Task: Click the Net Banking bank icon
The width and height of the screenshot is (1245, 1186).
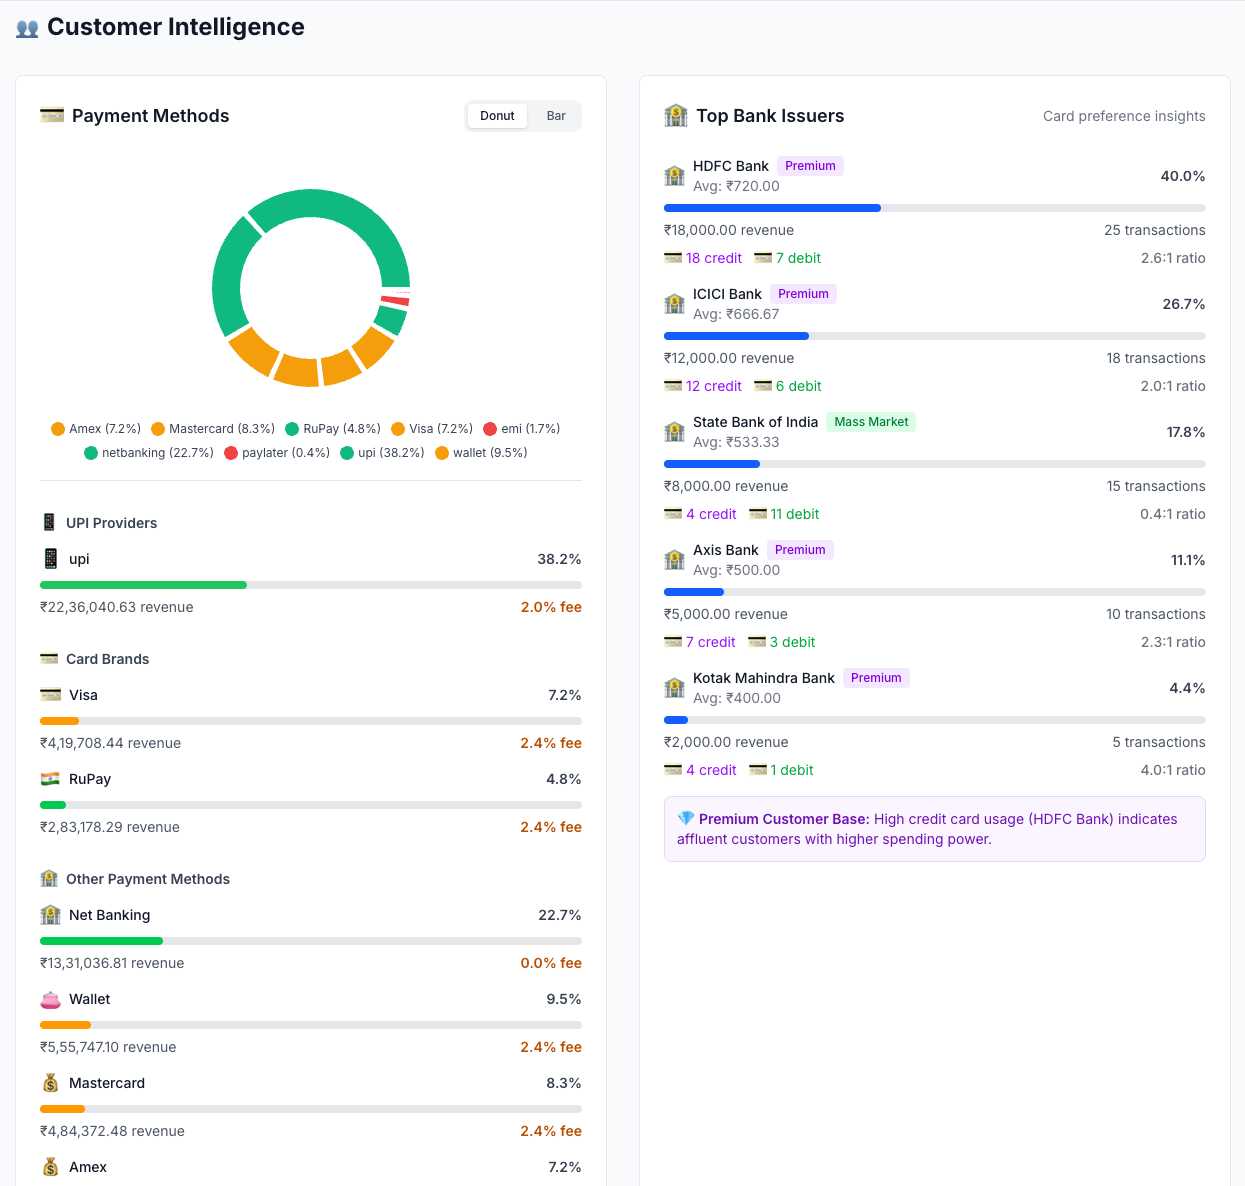Action: click(x=51, y=914)
